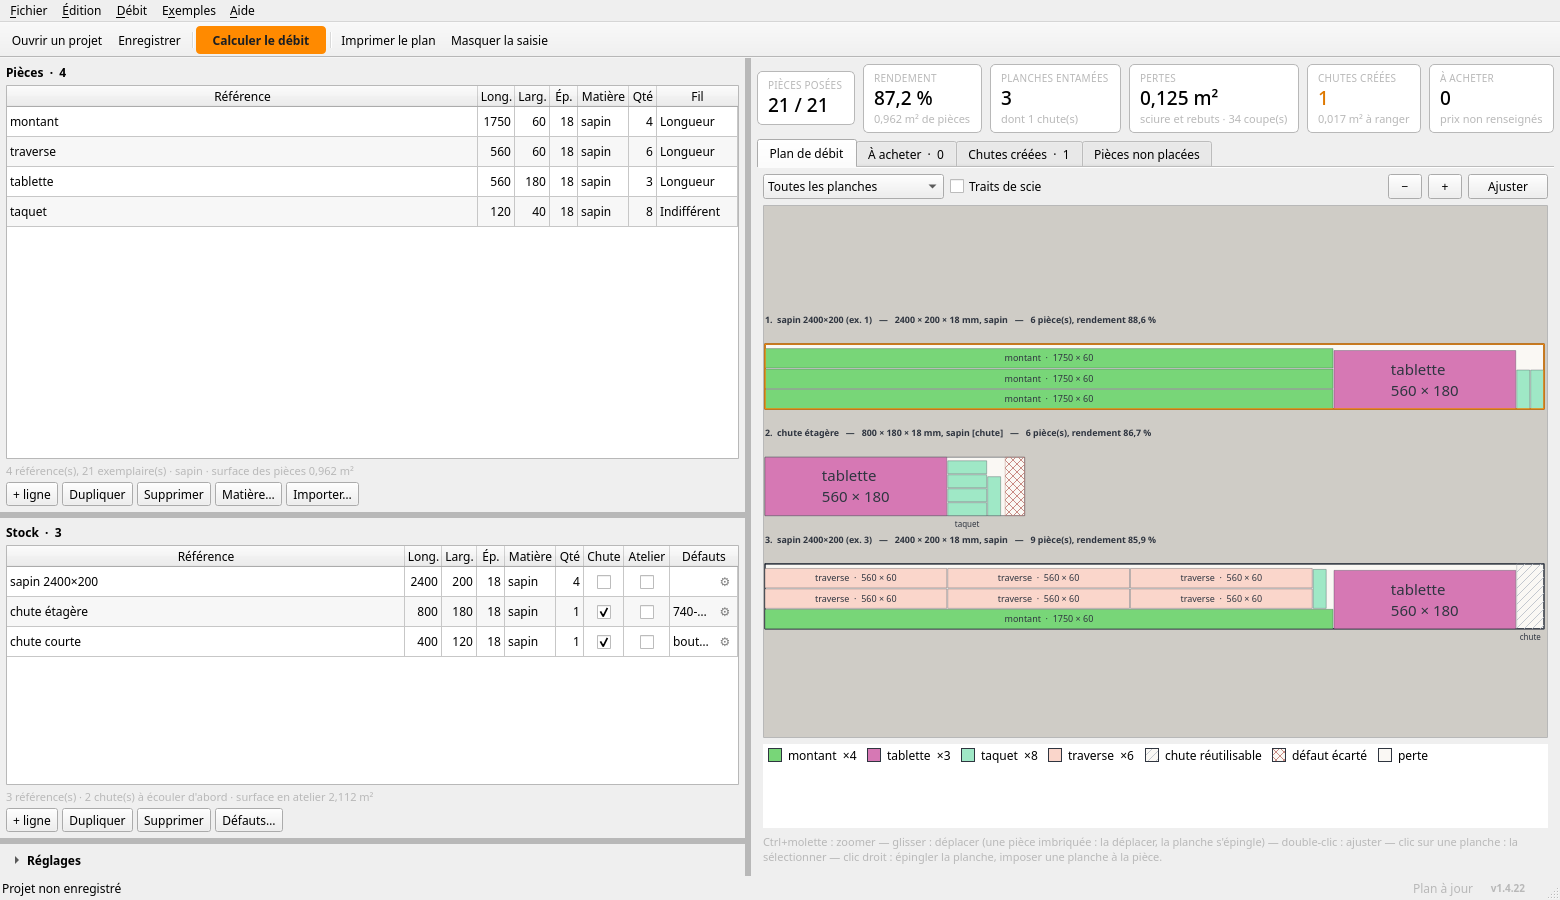Viewport: 1560px width, 900px height.
Task: Switch to the Pièces non placées tab
Action: click(1147, 154)
